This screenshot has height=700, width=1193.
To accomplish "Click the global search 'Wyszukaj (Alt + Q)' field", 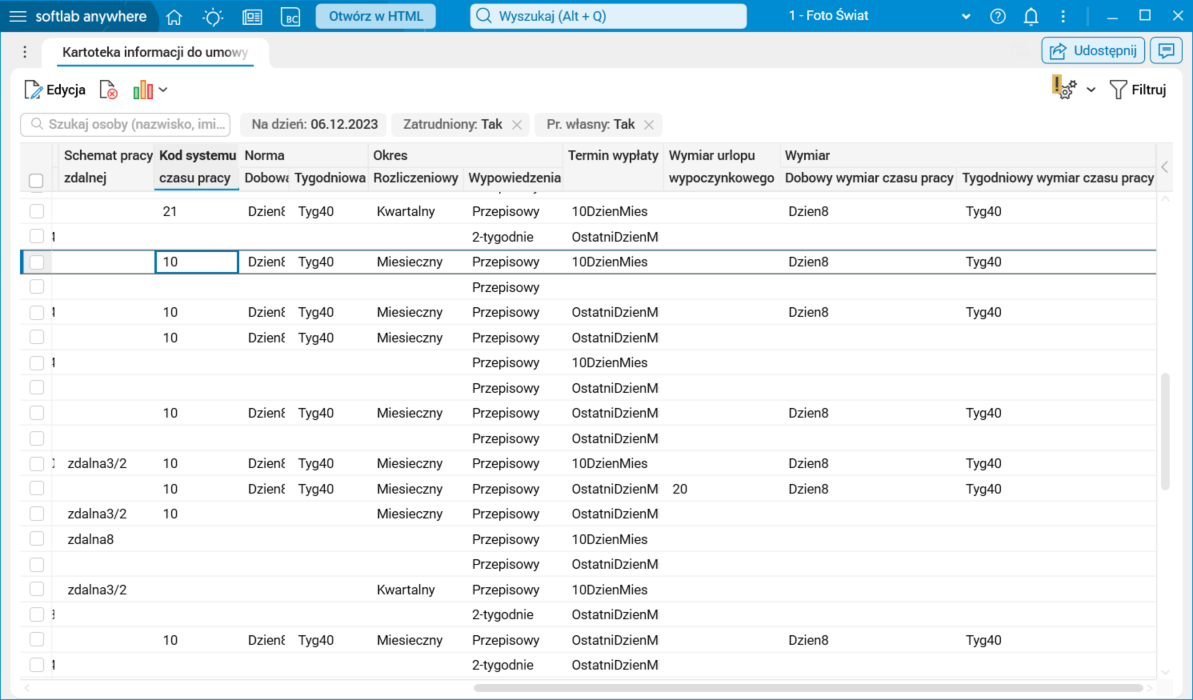I will click(609, 16).
